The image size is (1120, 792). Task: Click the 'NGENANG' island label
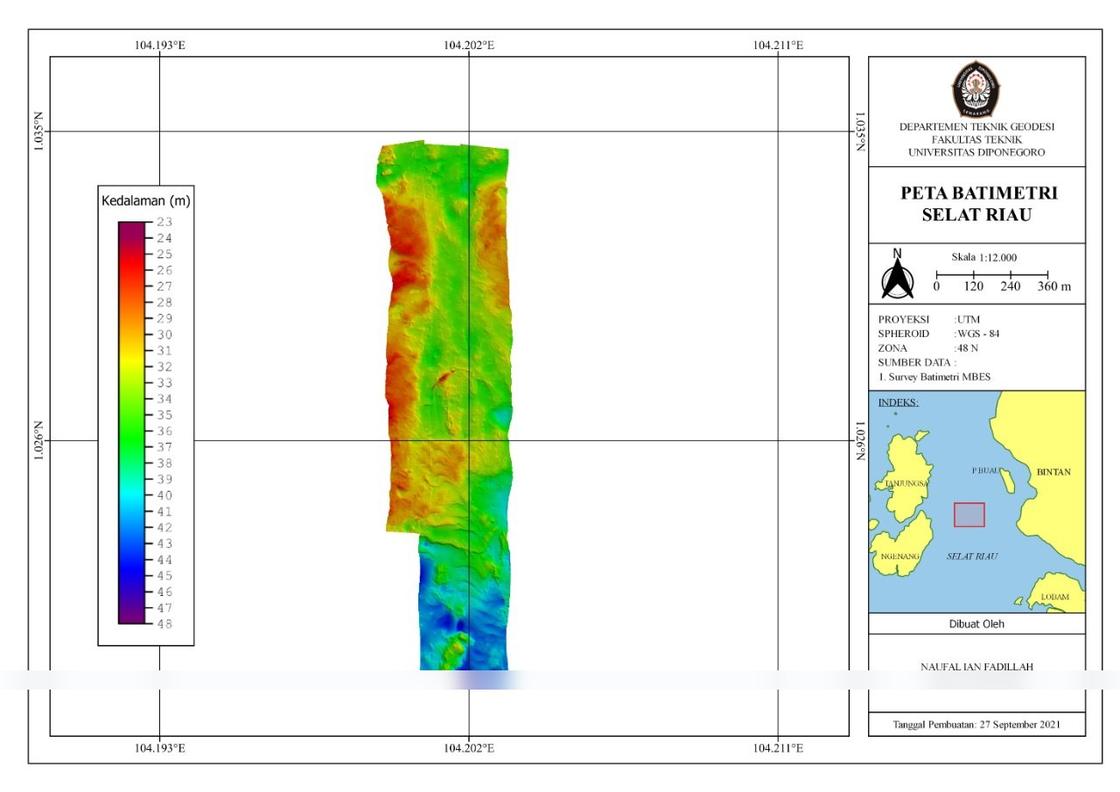899,556
